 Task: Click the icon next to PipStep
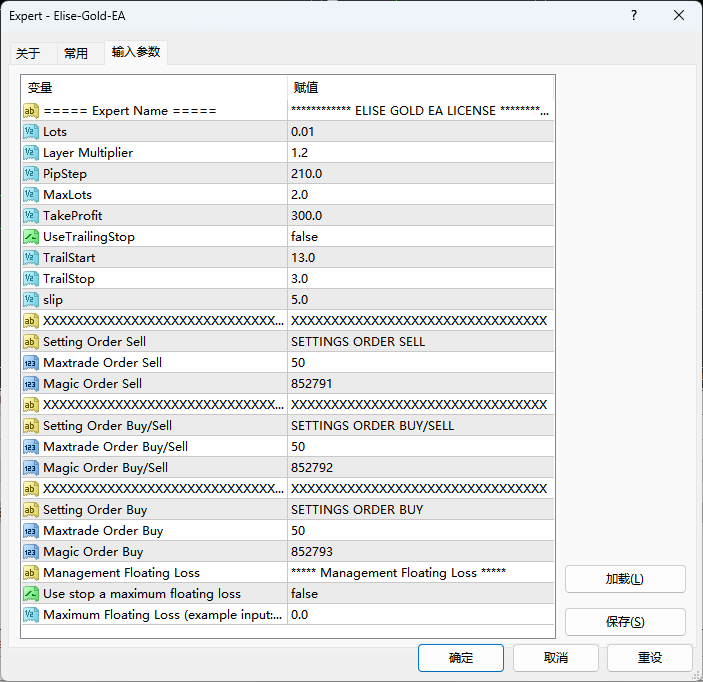tap(31, 174)
